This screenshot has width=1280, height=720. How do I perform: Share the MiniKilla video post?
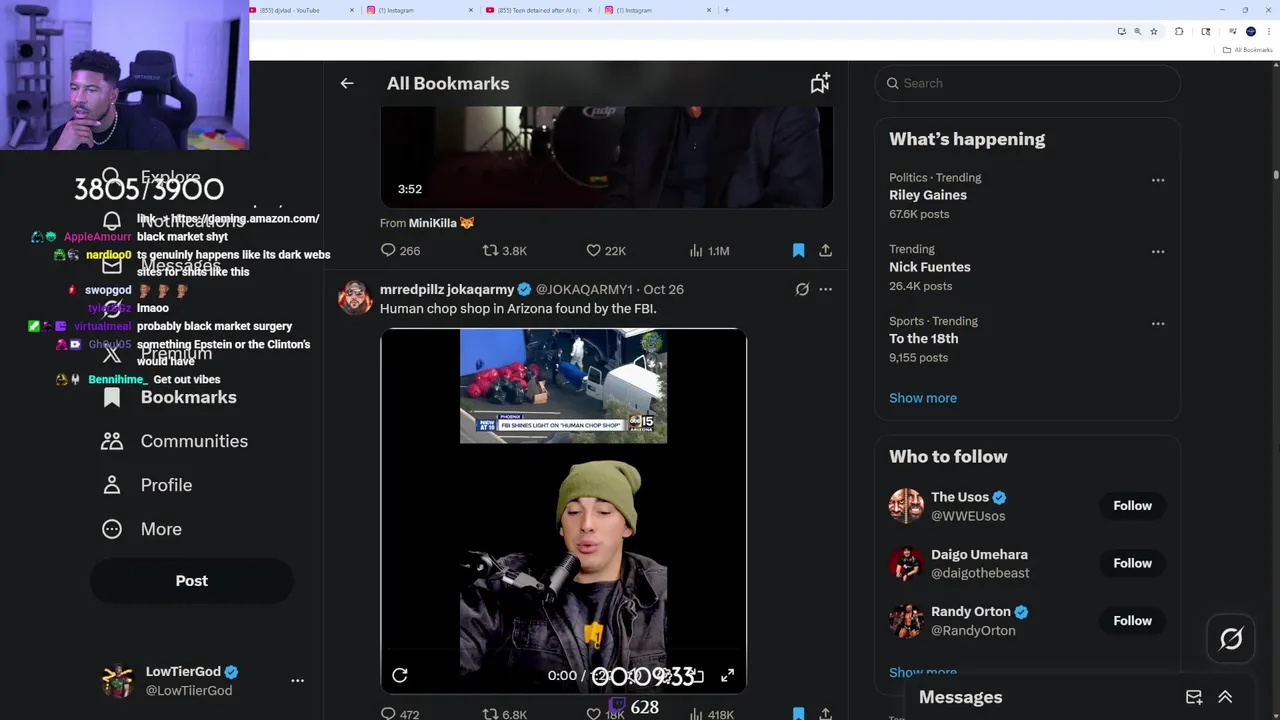826,251
